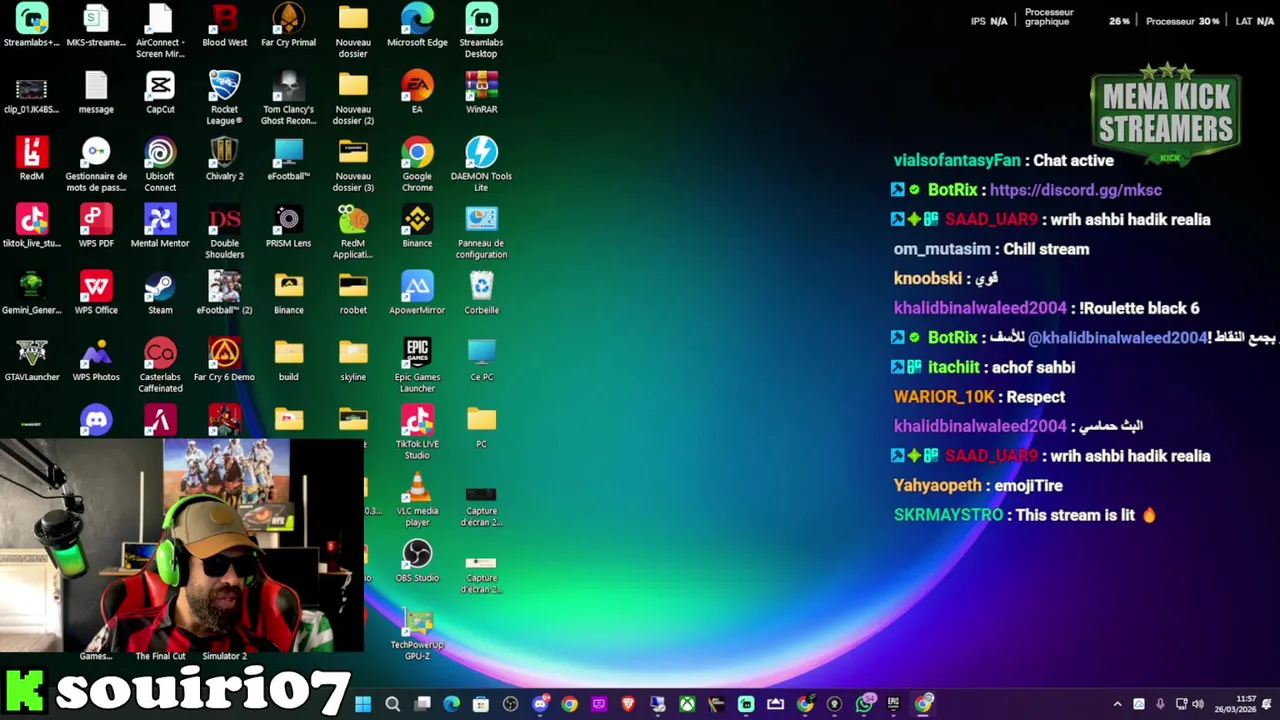Screen dimensions: 1280x720
Task: Switch to Discord in the taskbar
Action: (540, 704)
